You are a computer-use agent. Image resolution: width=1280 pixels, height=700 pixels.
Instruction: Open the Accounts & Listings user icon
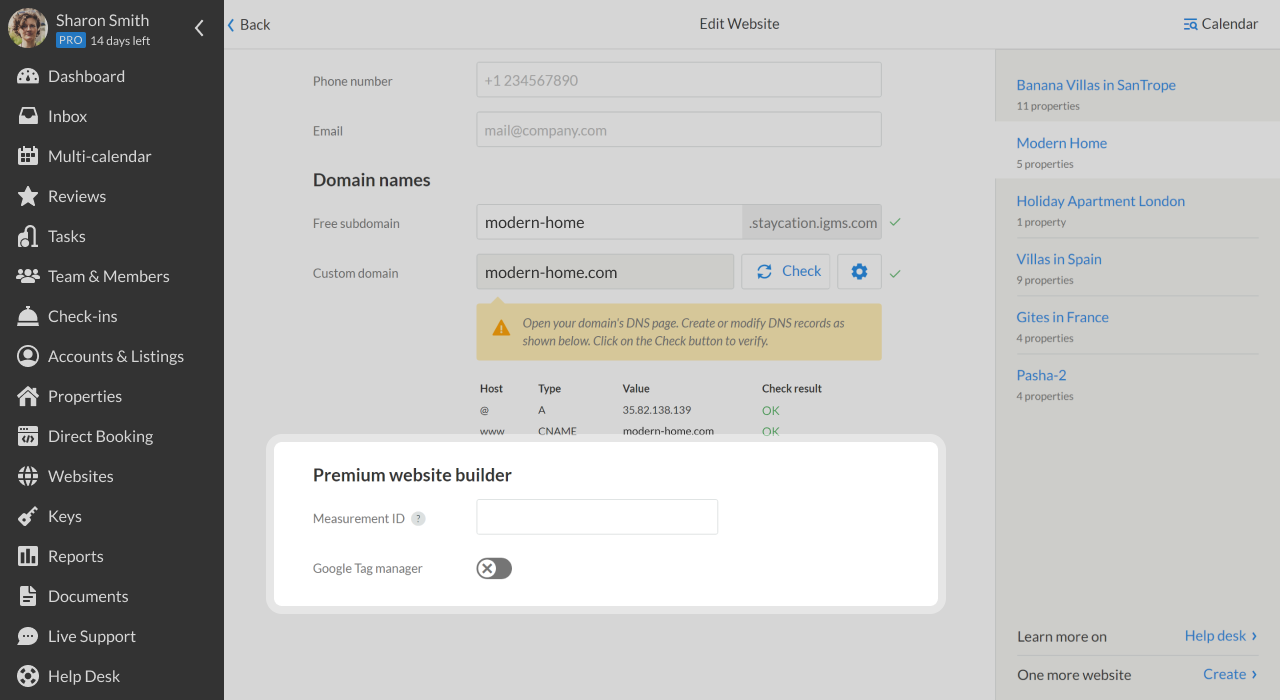click(x=28, y=356)
